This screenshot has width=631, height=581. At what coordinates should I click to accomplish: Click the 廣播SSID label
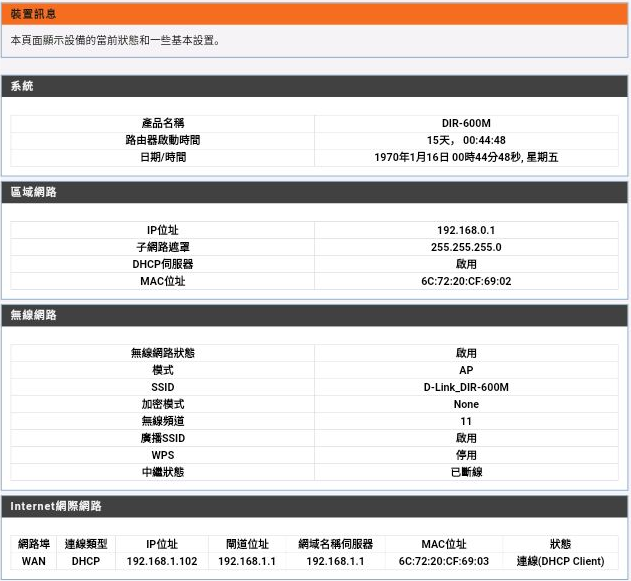pyautogui.click(x=163, y=438)
